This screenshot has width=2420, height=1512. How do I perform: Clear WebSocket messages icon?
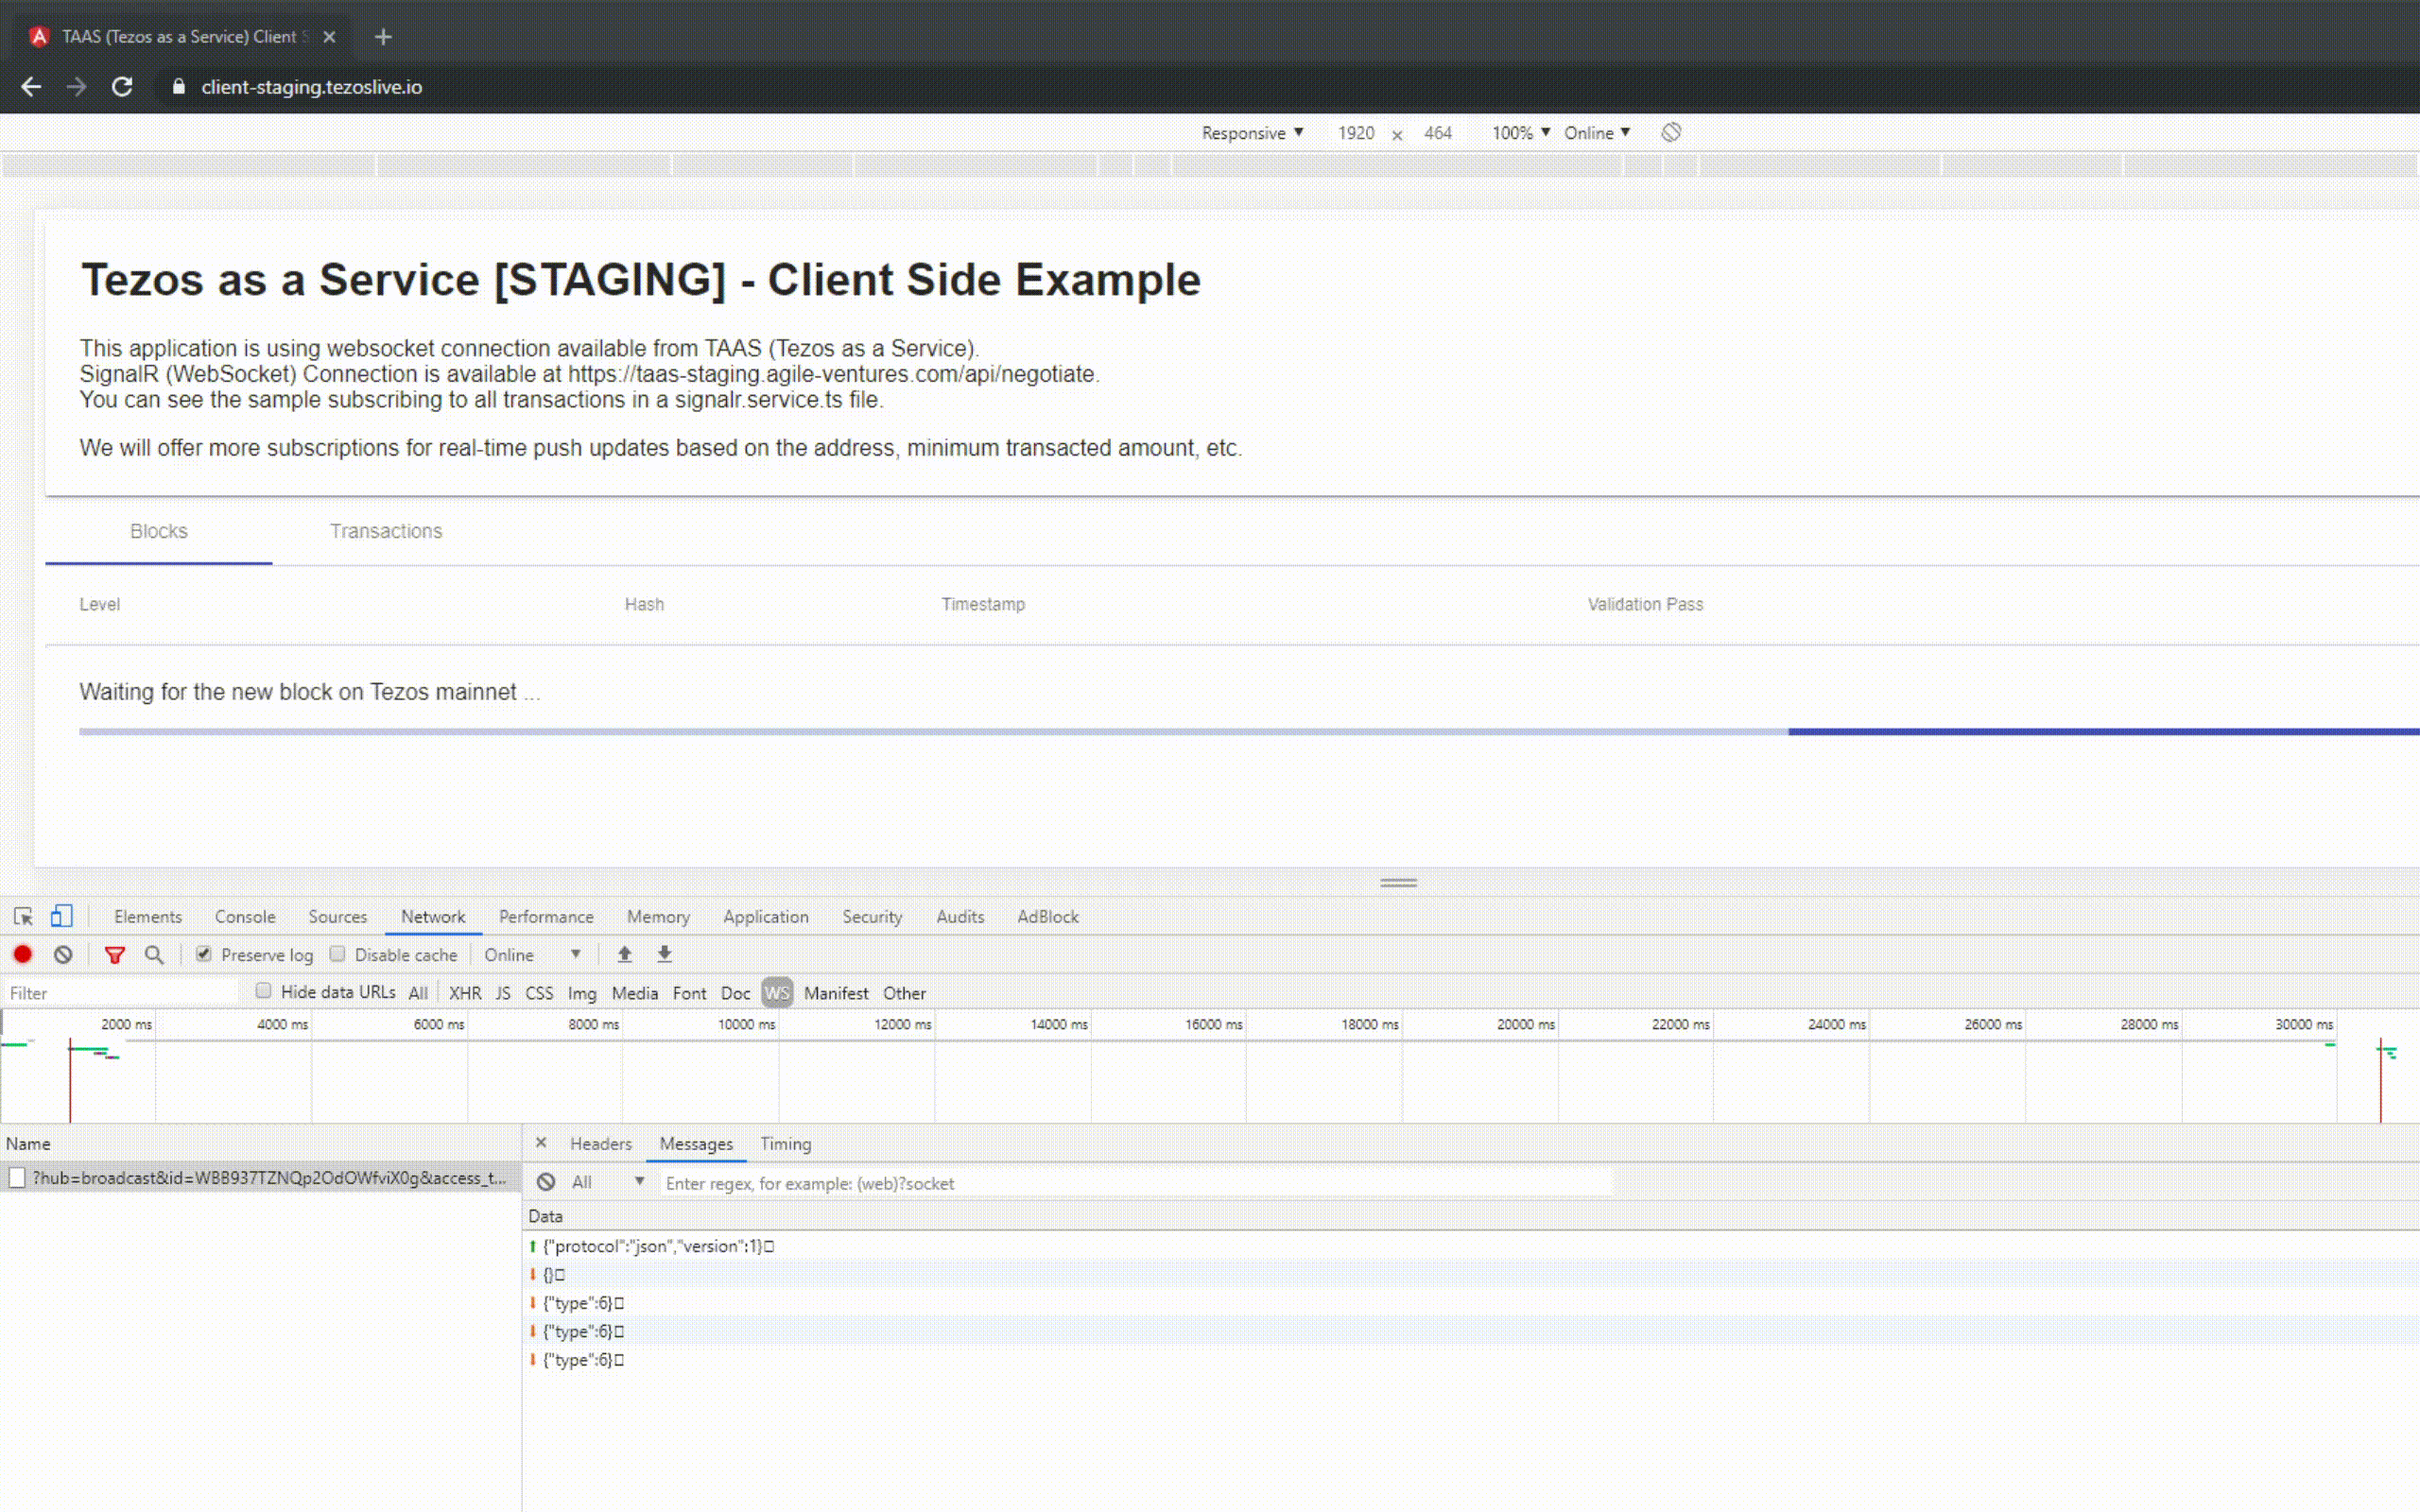tap(546, 1182)
